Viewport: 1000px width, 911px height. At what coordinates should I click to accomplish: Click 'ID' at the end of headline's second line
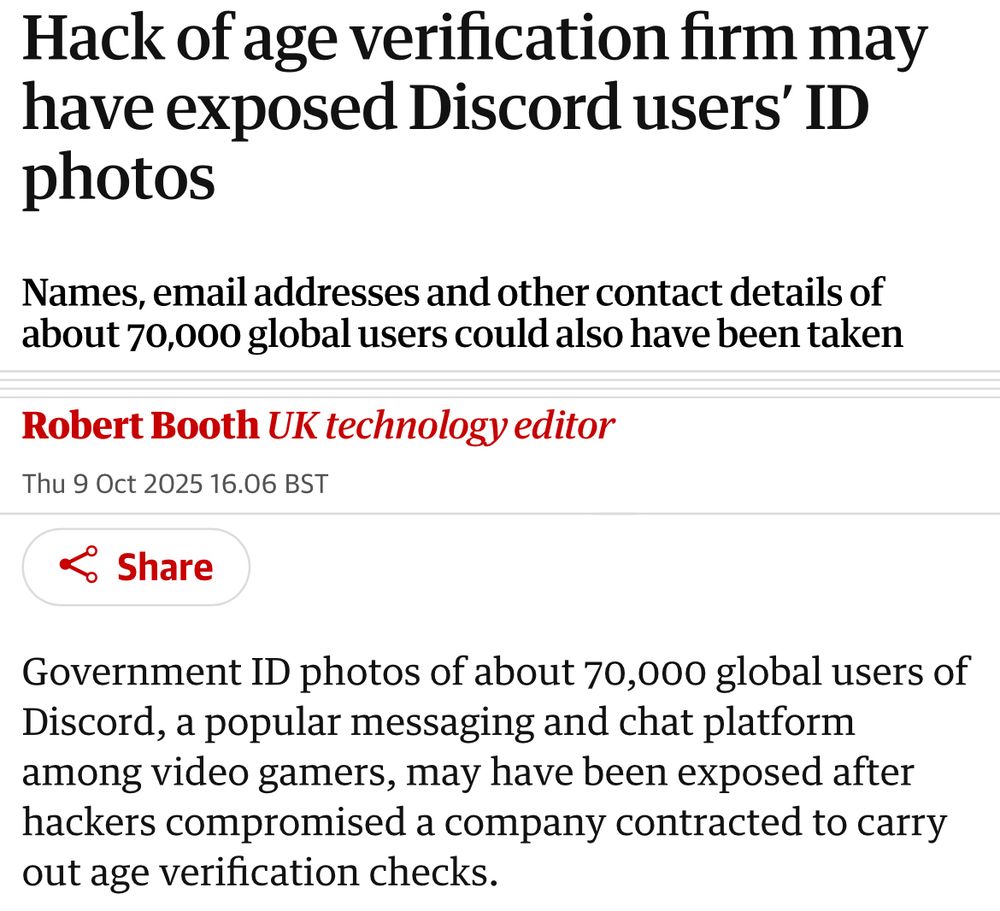point(837,107)
